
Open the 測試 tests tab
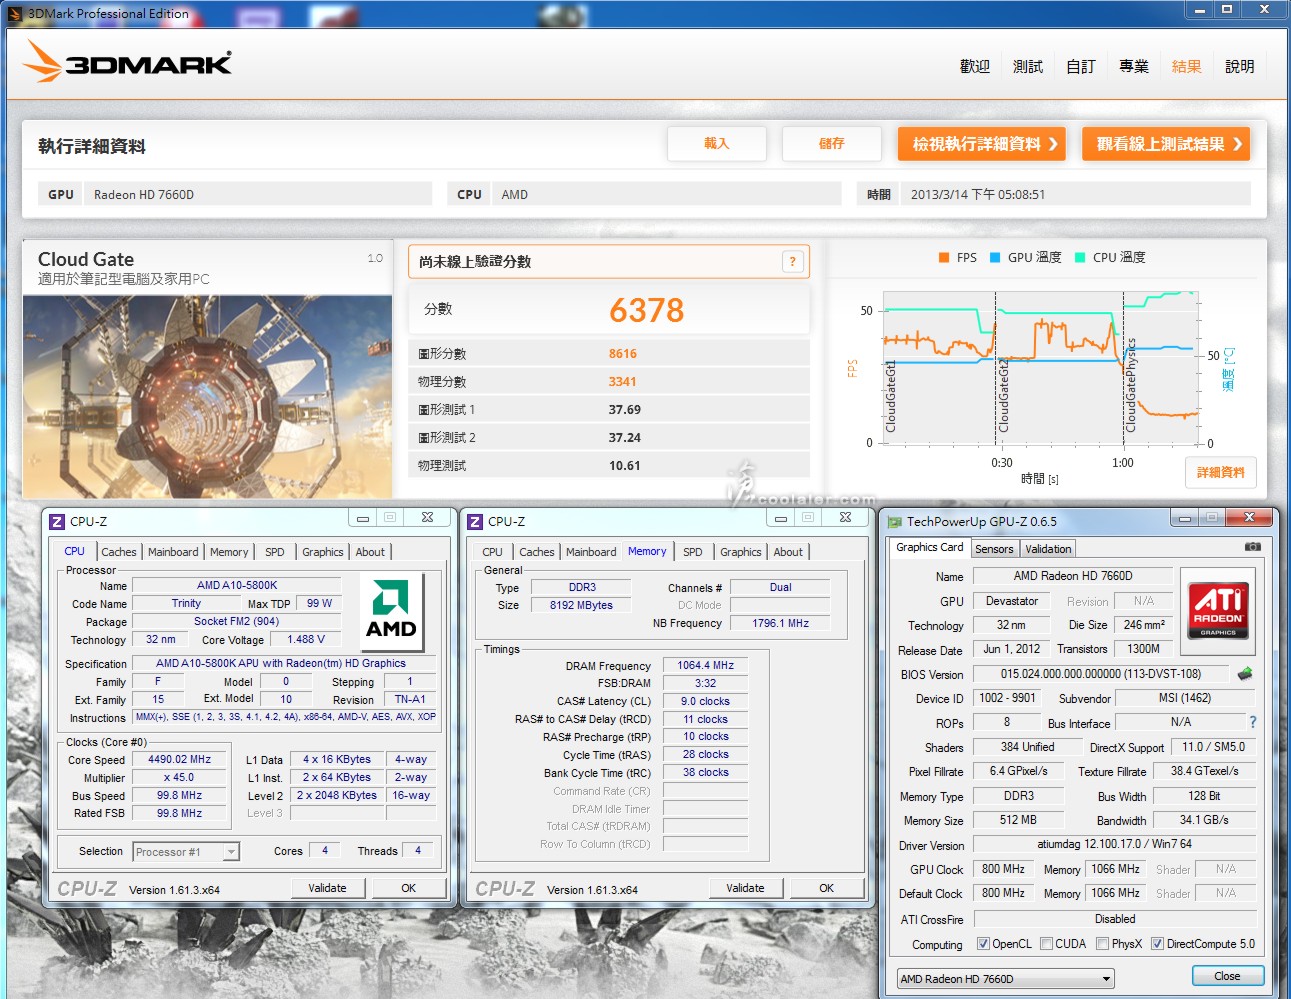(1028, 66)
